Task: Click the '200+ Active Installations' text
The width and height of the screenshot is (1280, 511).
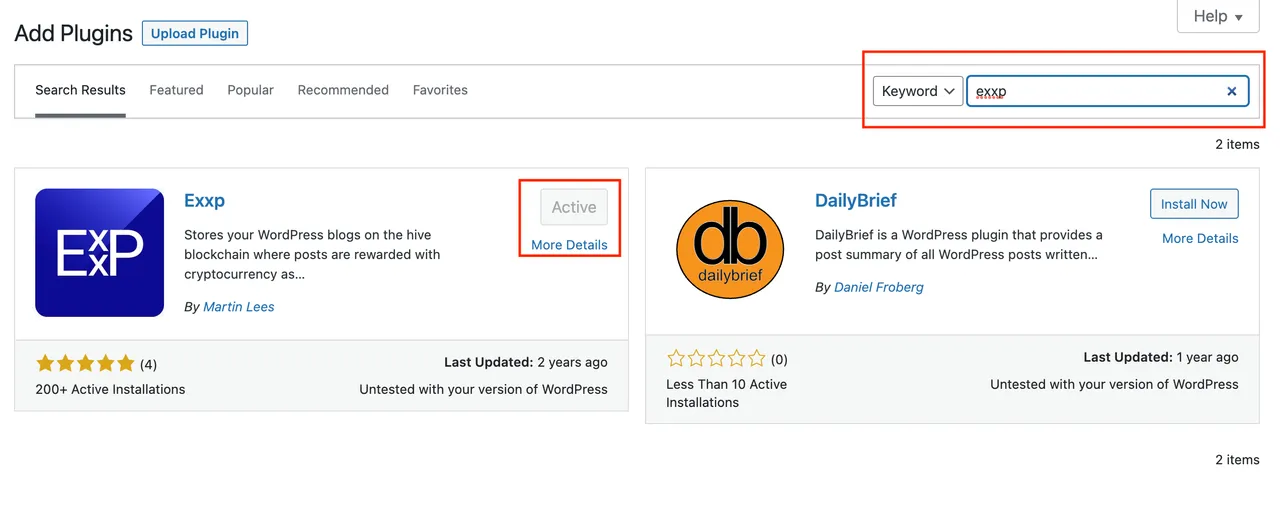Action: [110, 389]
